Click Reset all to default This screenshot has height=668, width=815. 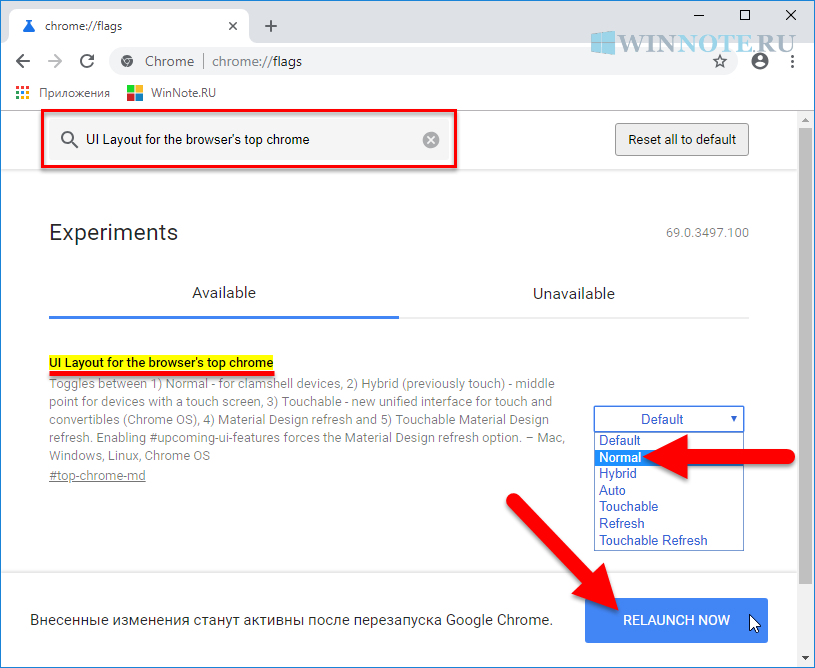coord(682,139)
